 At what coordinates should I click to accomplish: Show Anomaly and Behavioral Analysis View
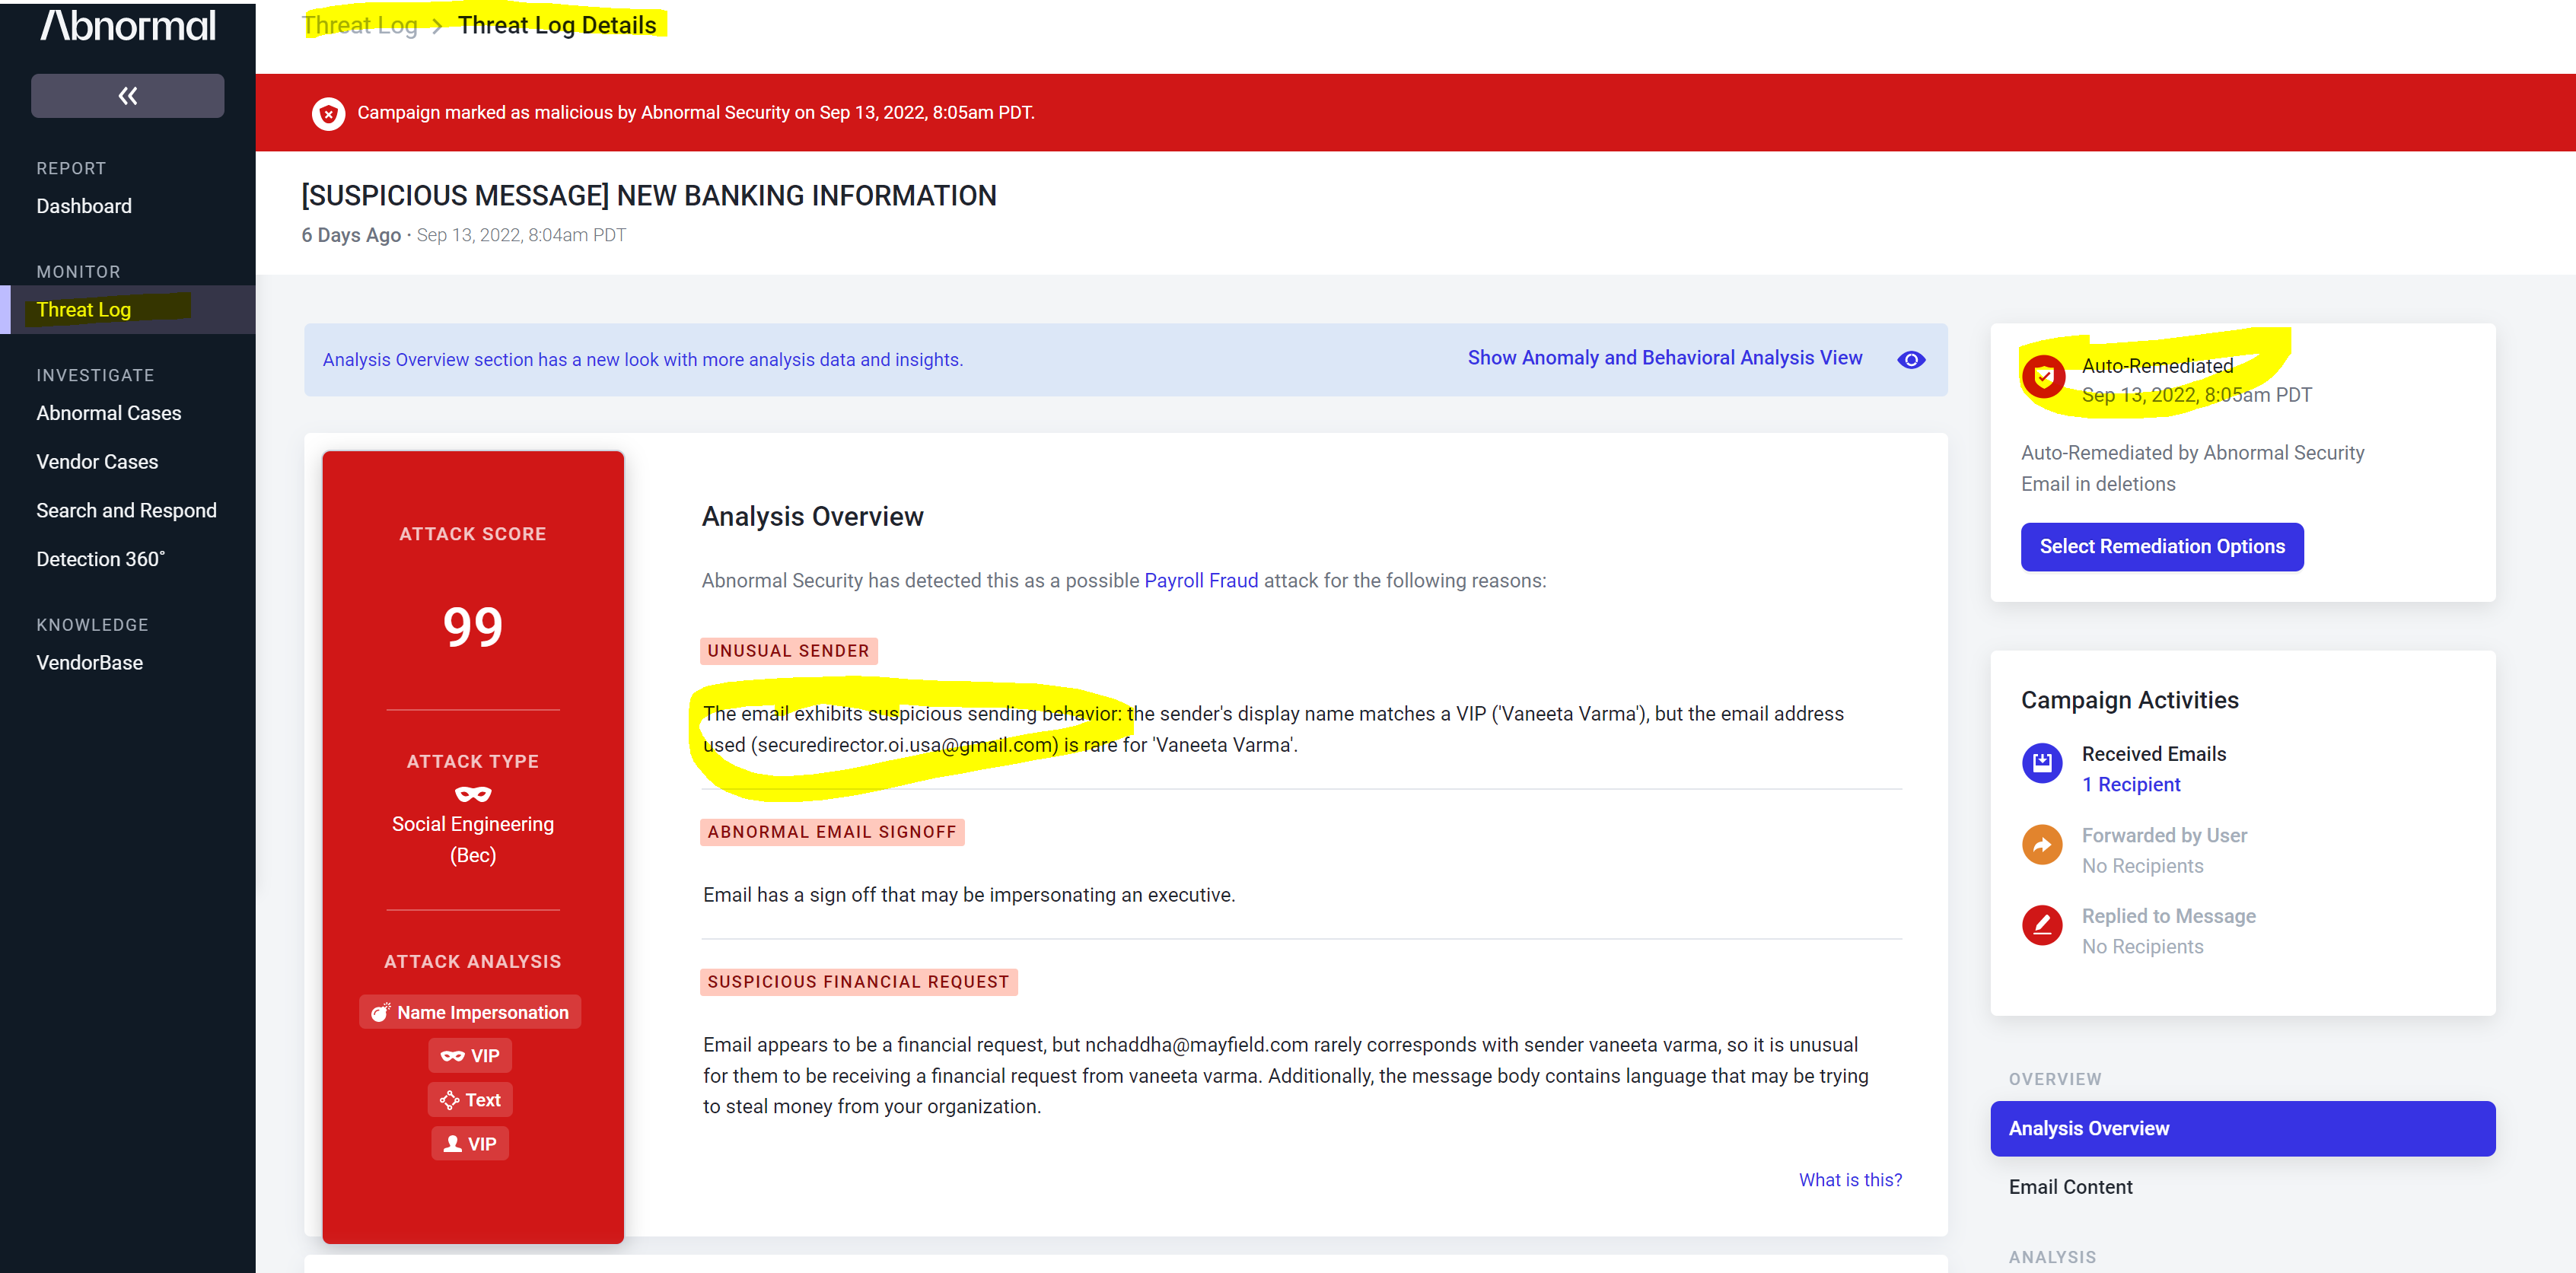[x=1664, y=358]
